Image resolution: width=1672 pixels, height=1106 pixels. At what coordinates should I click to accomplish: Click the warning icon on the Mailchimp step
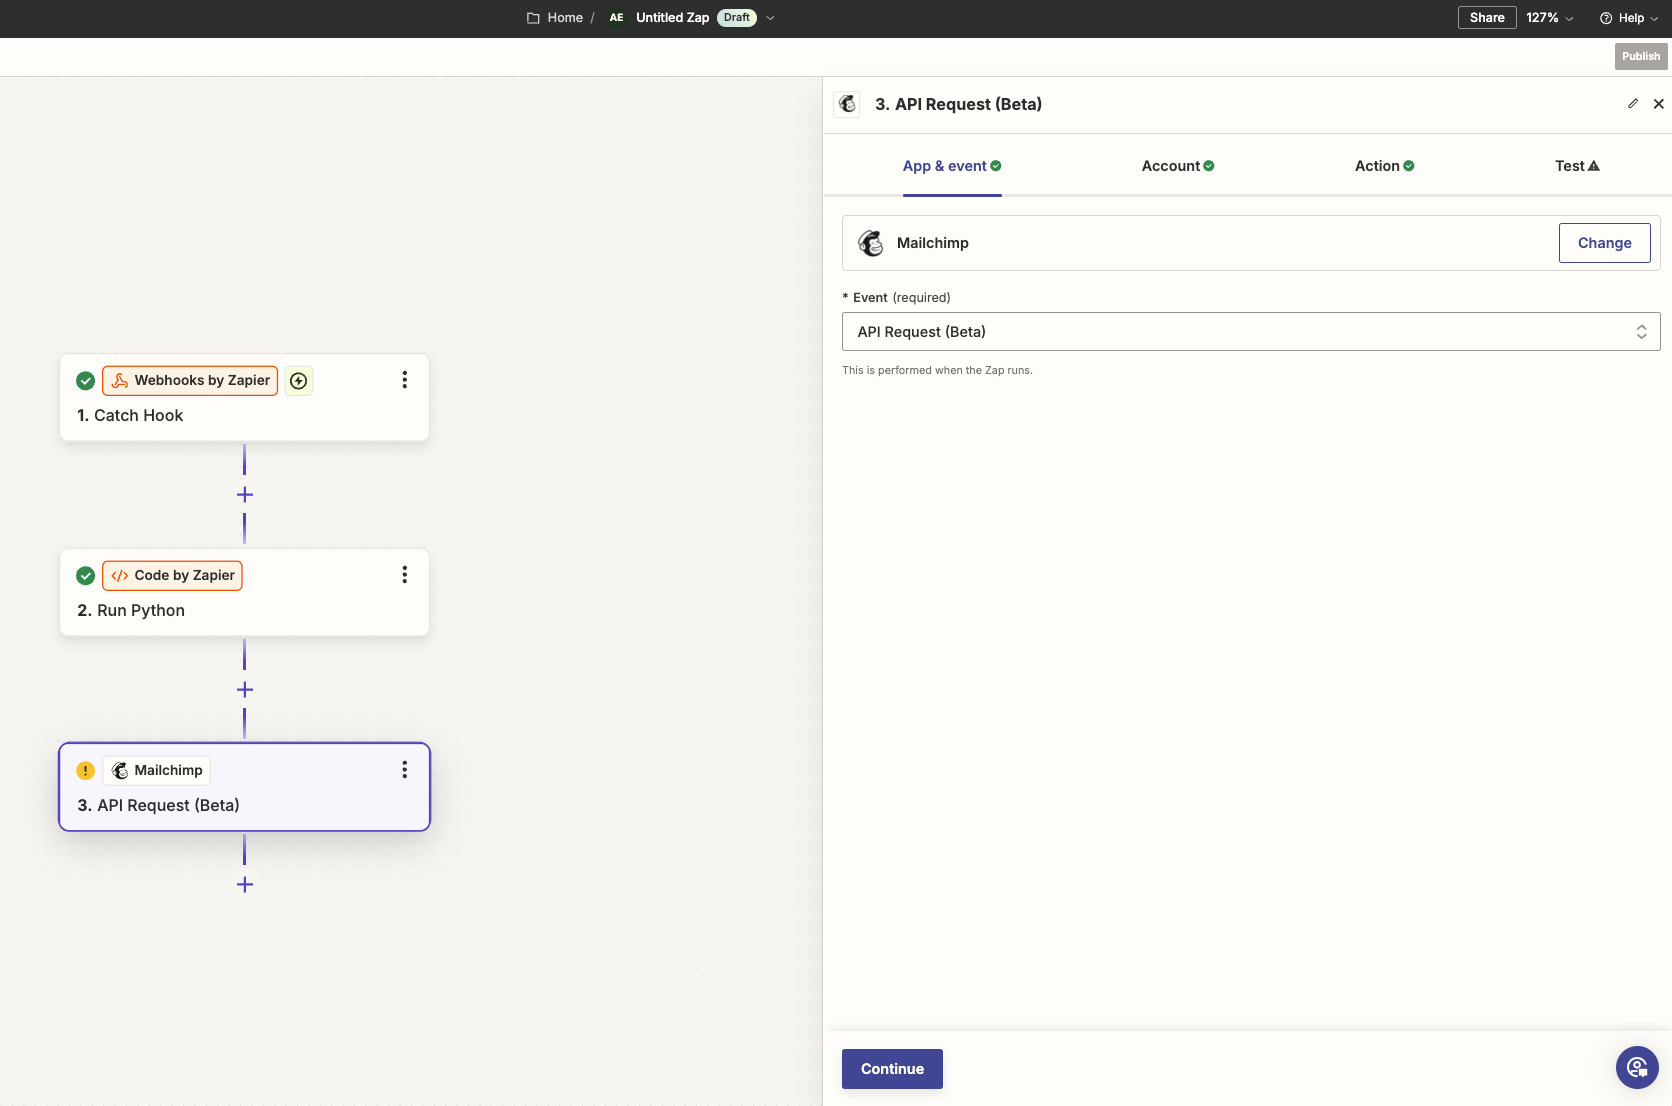[x=85, y=770]
